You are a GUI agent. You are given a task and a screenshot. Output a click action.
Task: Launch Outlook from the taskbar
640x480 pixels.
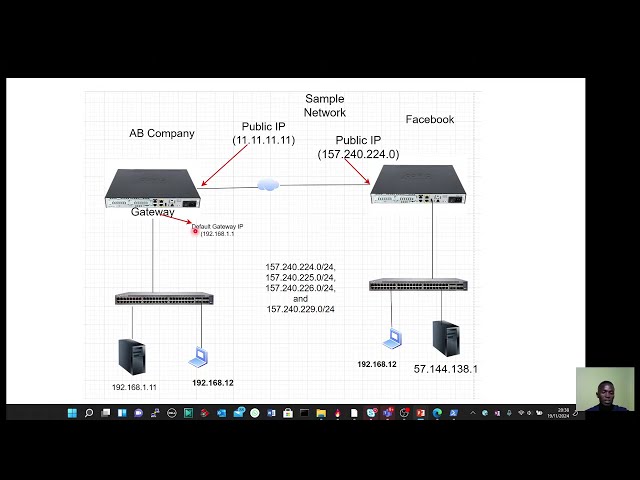click(x=222, y=413)
